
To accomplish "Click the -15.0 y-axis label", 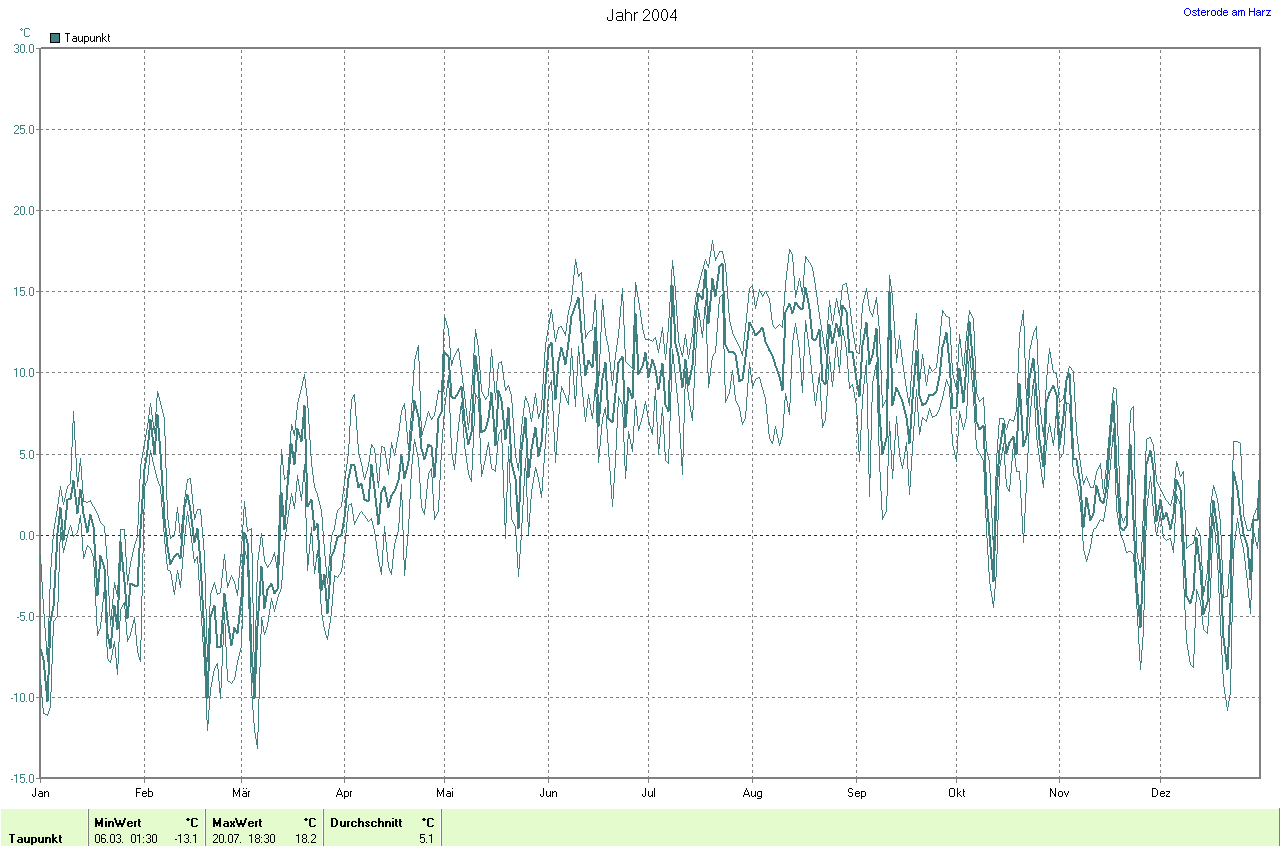I will coord(20,778).
